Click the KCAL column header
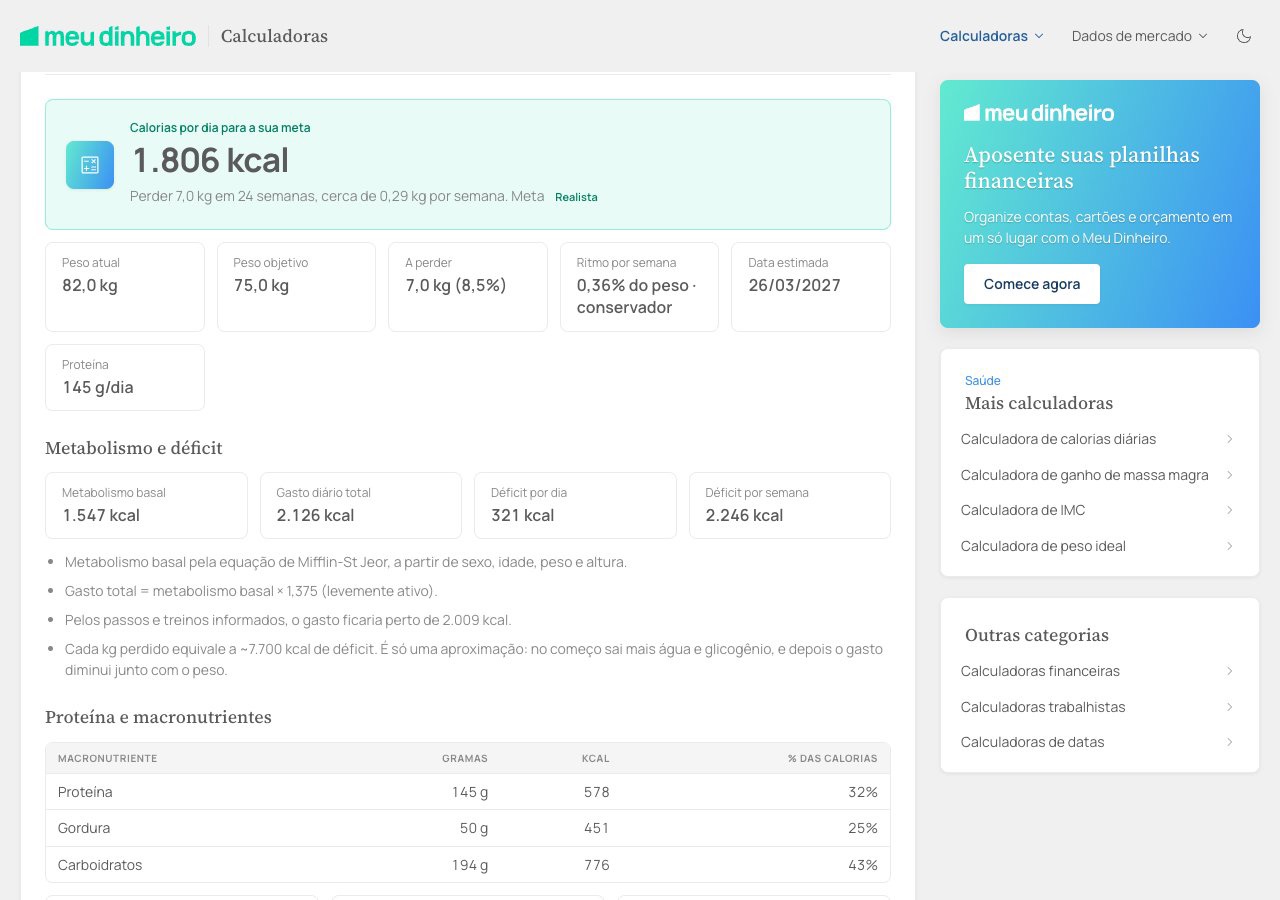Viewport: 1280px width, 900px height. click(596, 758)
